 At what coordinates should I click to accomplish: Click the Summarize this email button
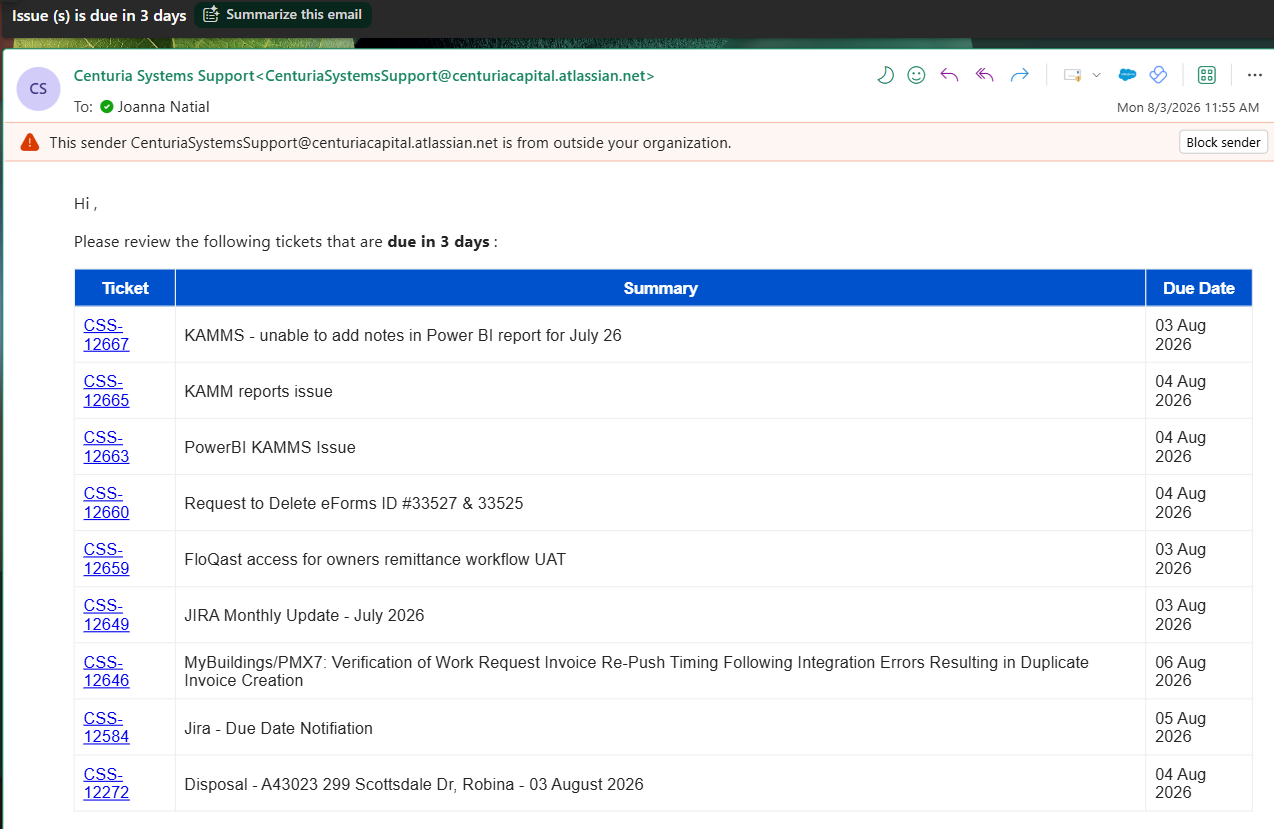[282, 15]
